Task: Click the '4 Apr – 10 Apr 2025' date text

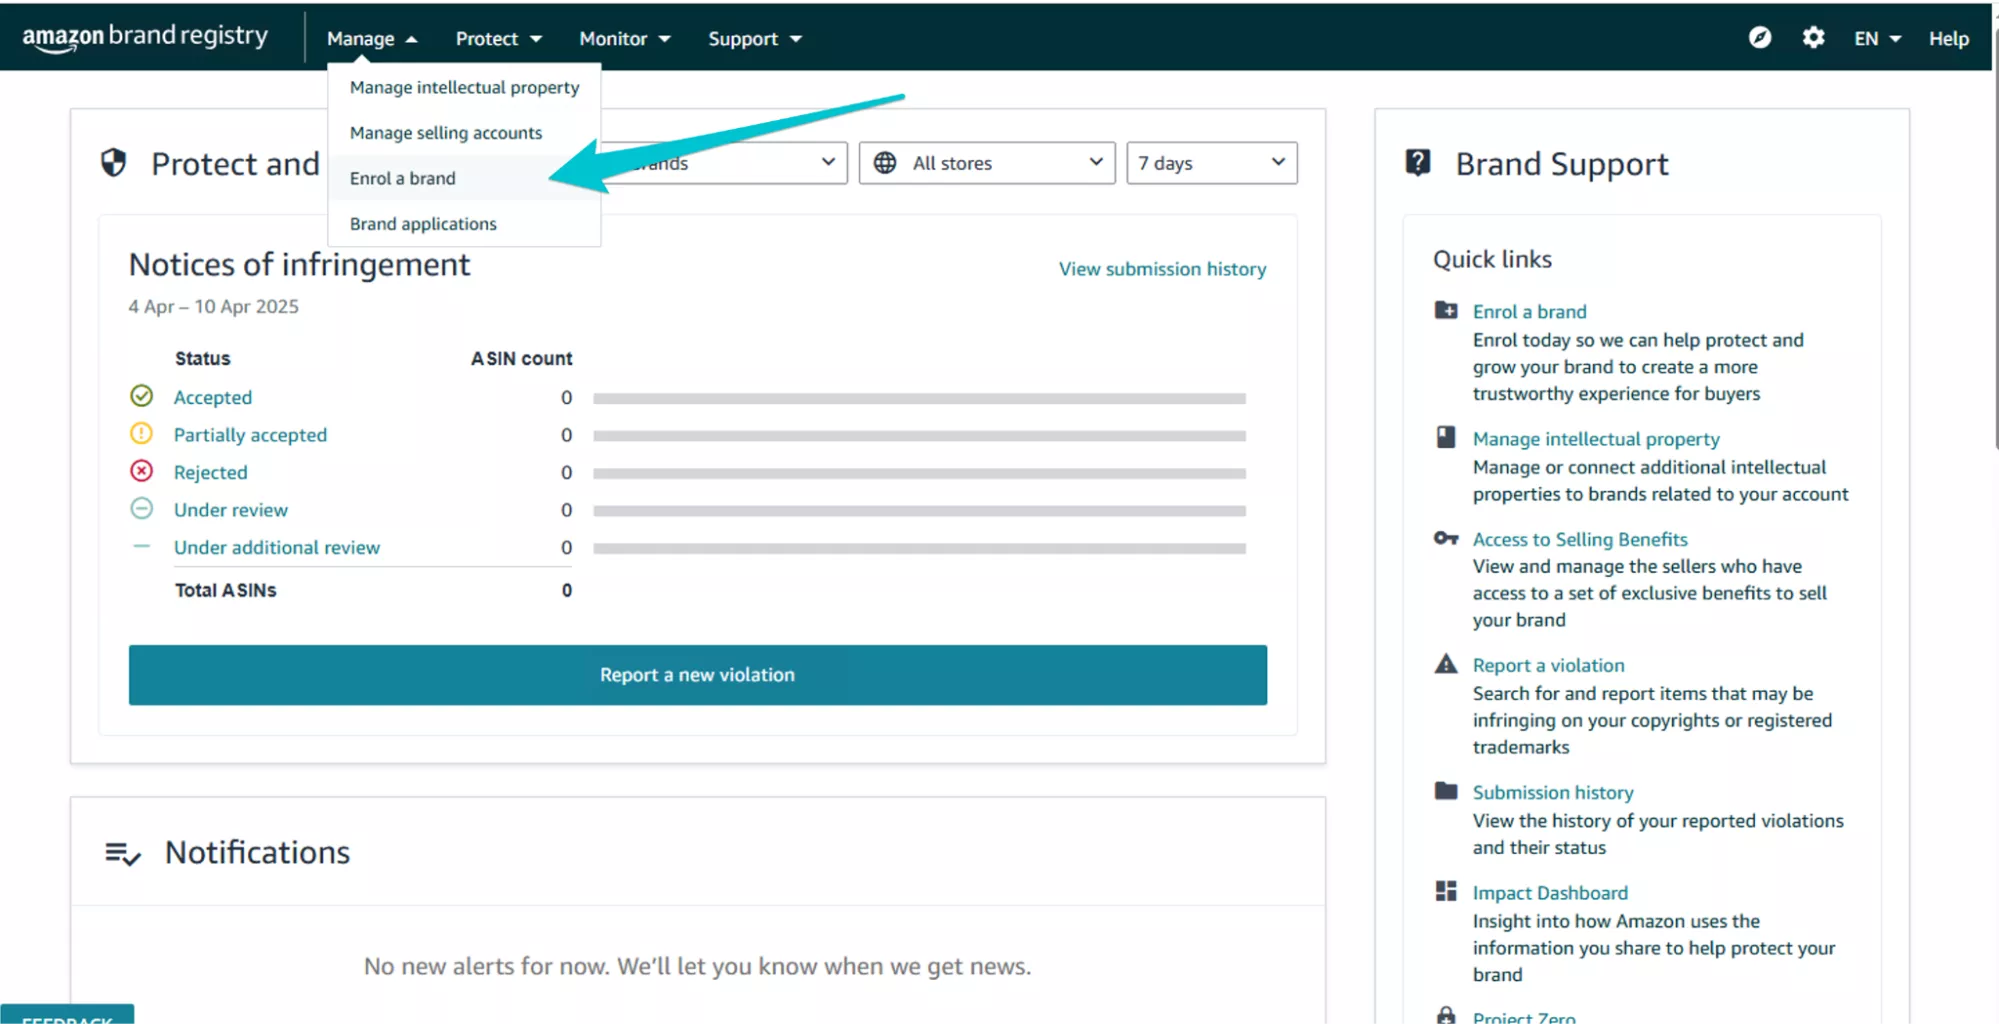Action: [213, 306]
